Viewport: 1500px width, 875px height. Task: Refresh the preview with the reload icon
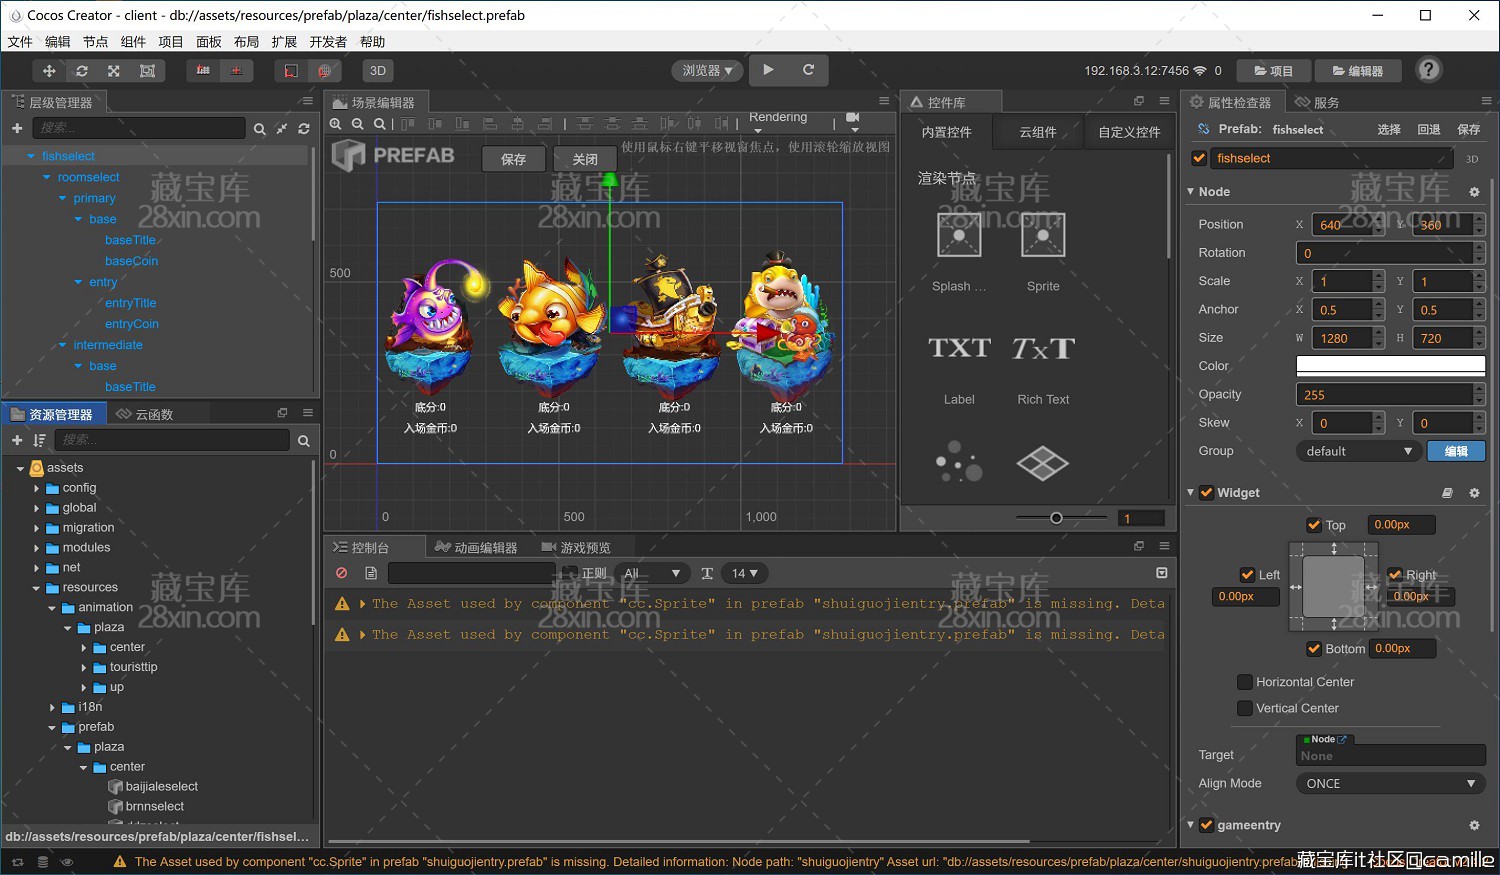[x=808, y=70]
